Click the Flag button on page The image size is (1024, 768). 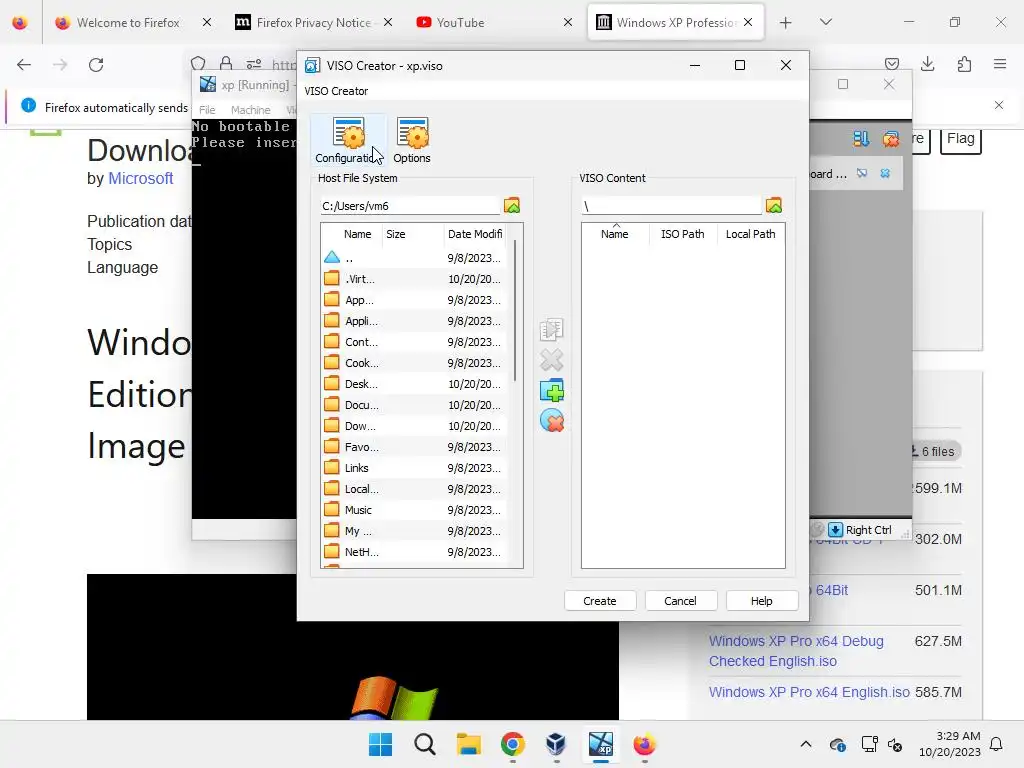[x=960, y=139]
